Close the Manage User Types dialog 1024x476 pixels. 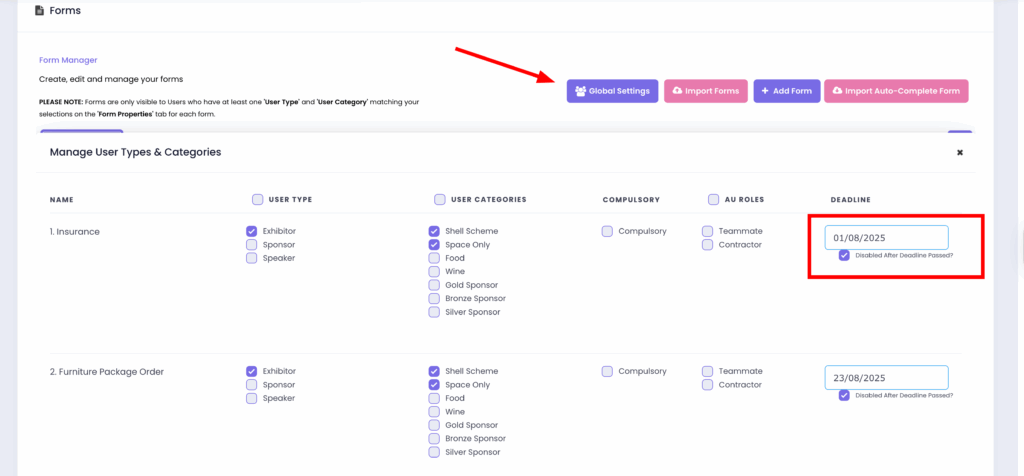pos(960,153)
